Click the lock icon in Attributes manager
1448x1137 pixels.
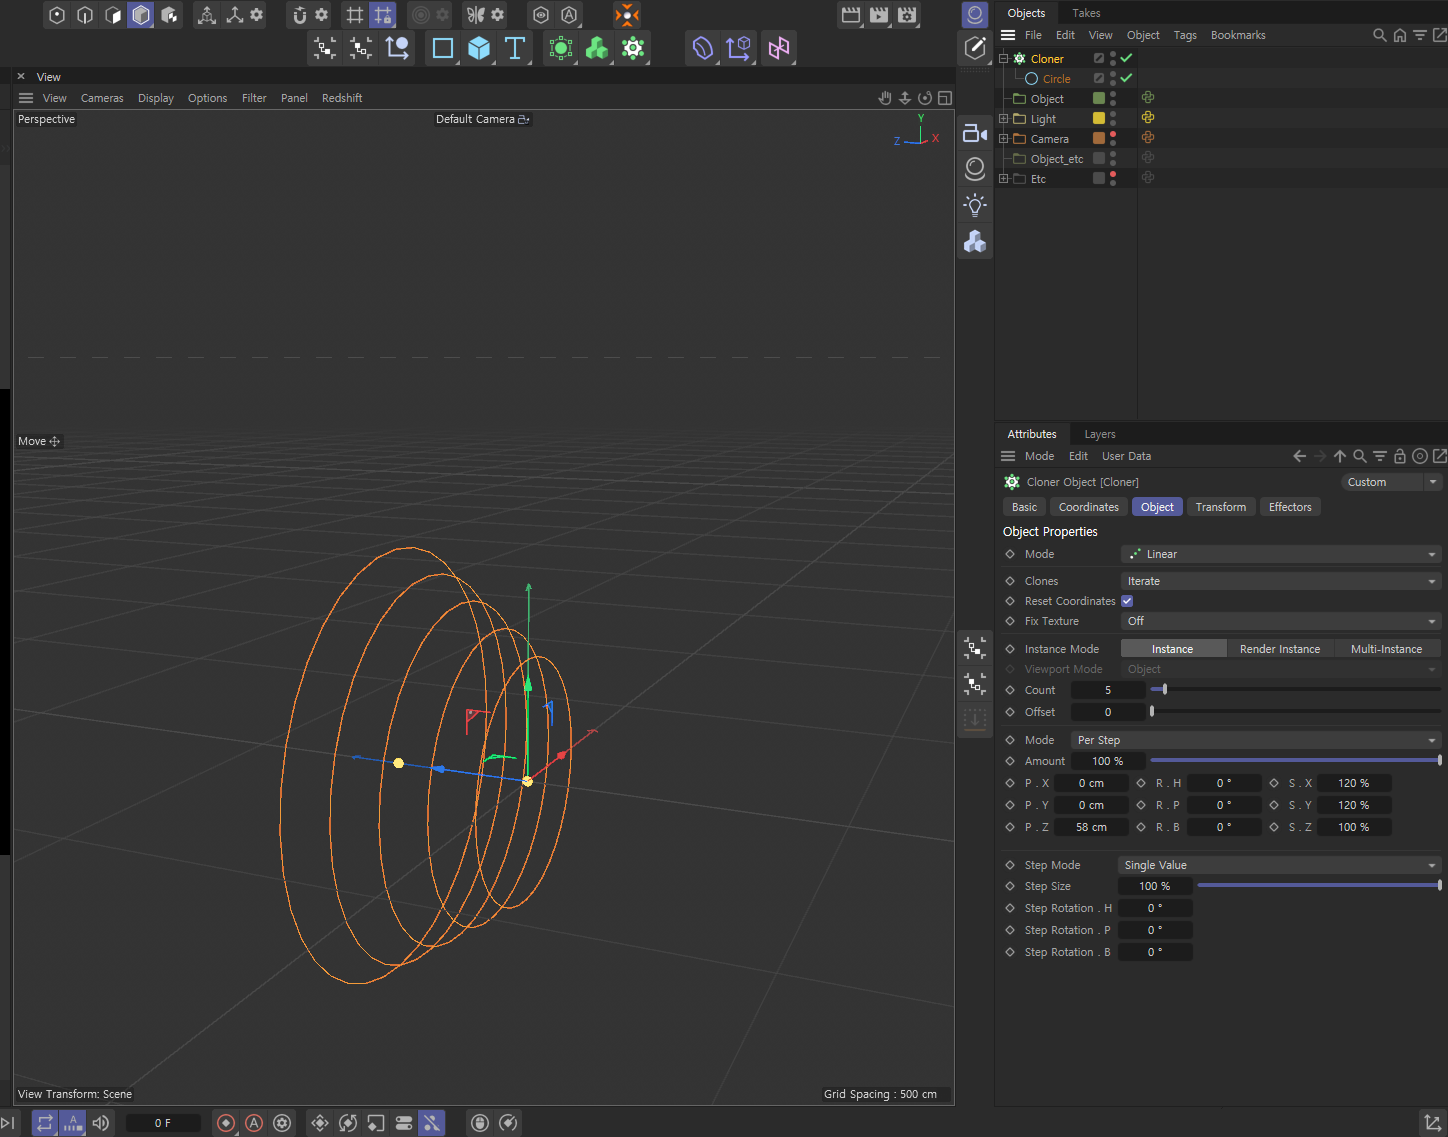(x=1400, y=456)
